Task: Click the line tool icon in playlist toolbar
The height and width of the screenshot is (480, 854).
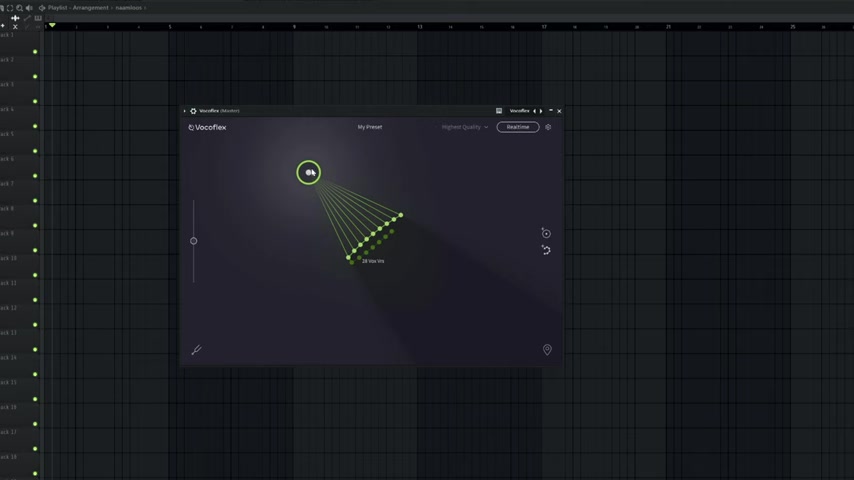Action: pyautogui.click(x=27, y=18)
